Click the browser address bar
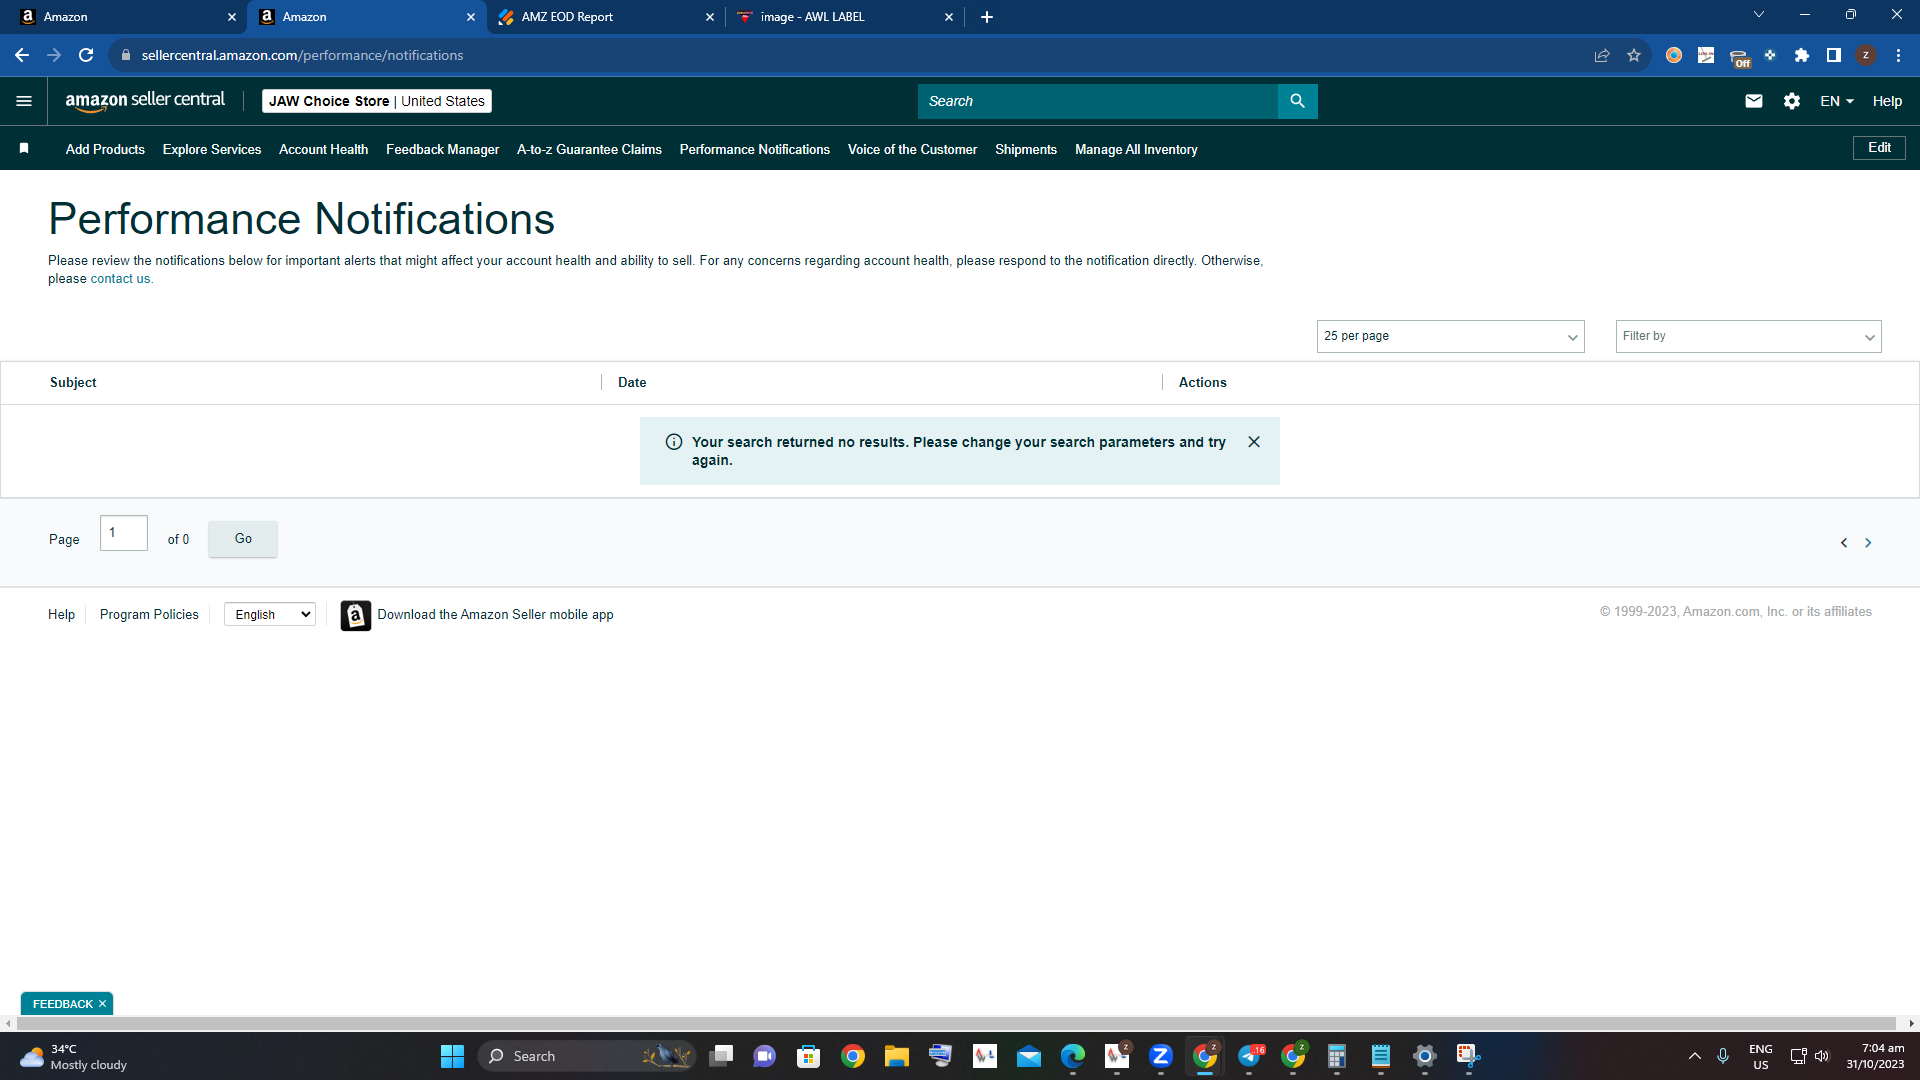Screen dimensions: 1920x1080 click(x=850, y=55)
